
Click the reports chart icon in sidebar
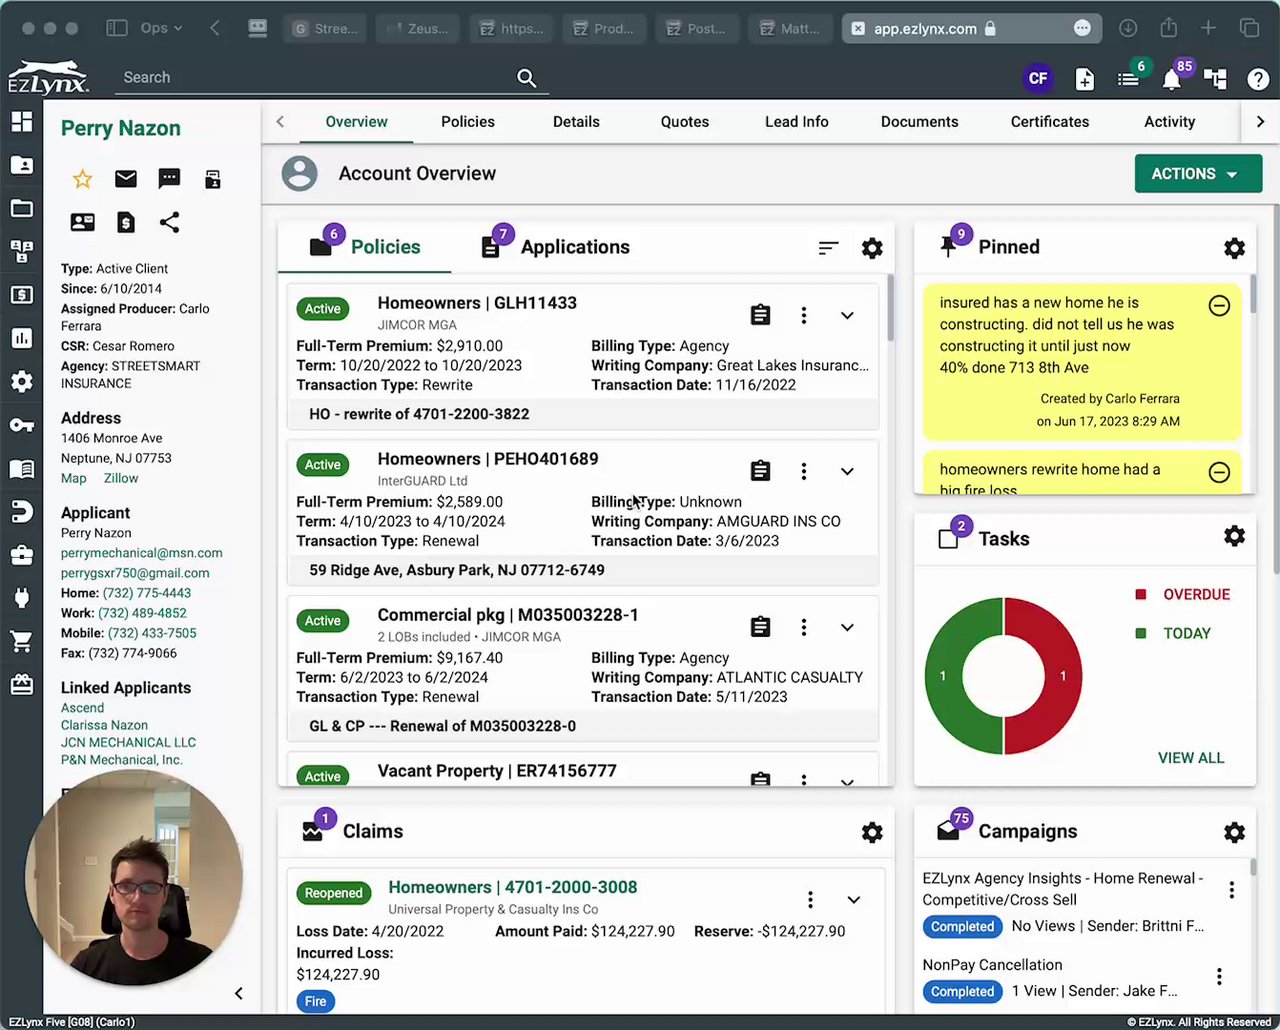pos(21,338)
